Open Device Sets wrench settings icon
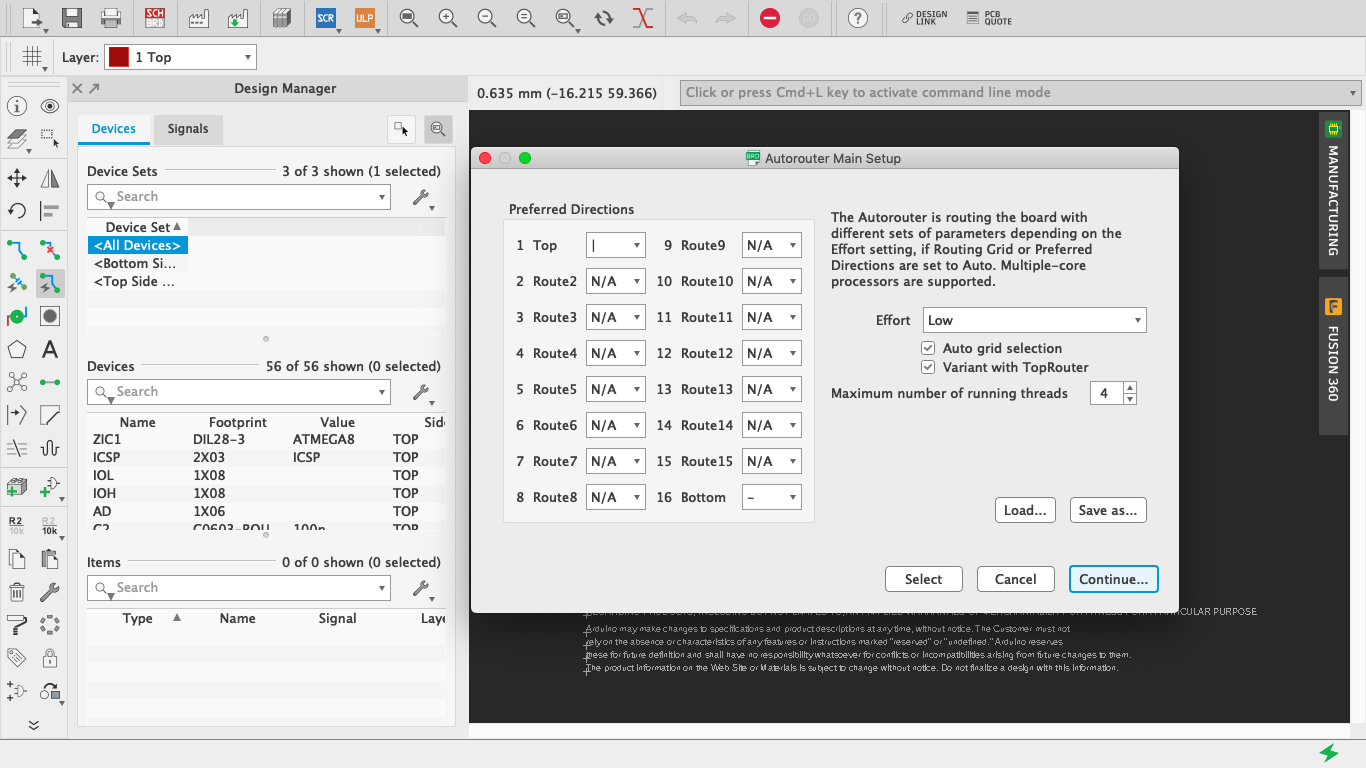1366x768 pixels. click(x=423, y=198)
